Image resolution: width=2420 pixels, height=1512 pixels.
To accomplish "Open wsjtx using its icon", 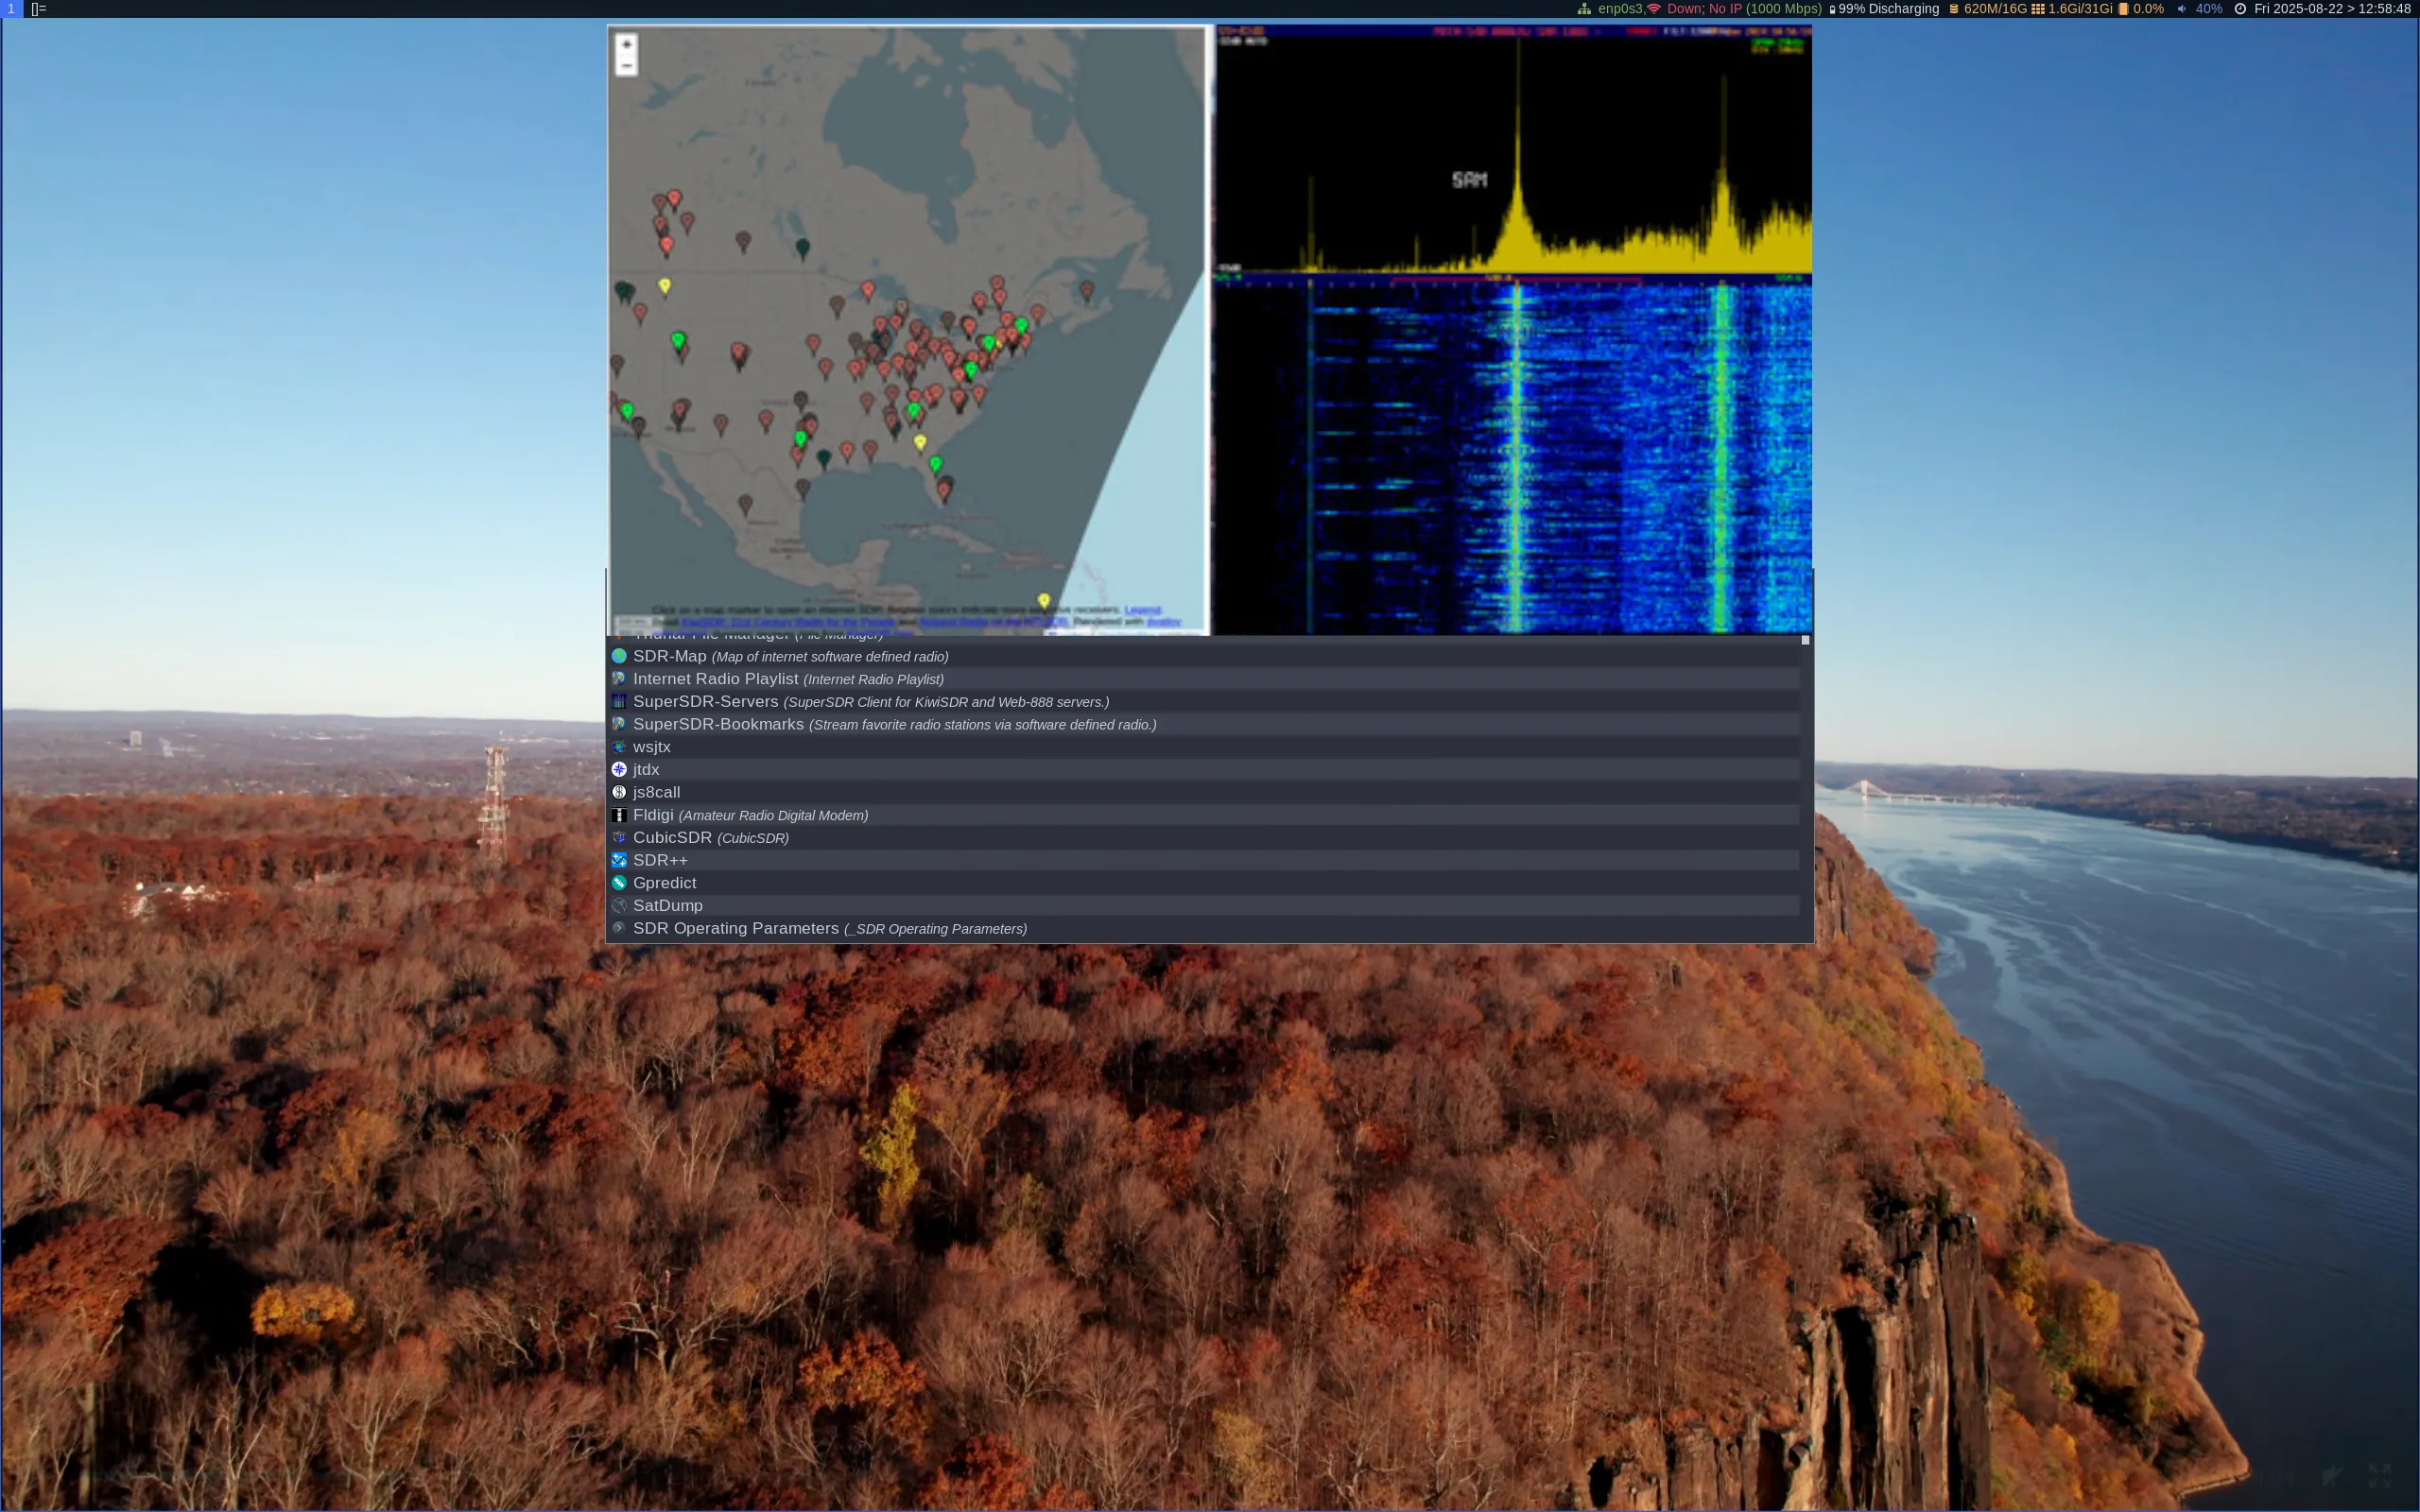I will point(621,747).
